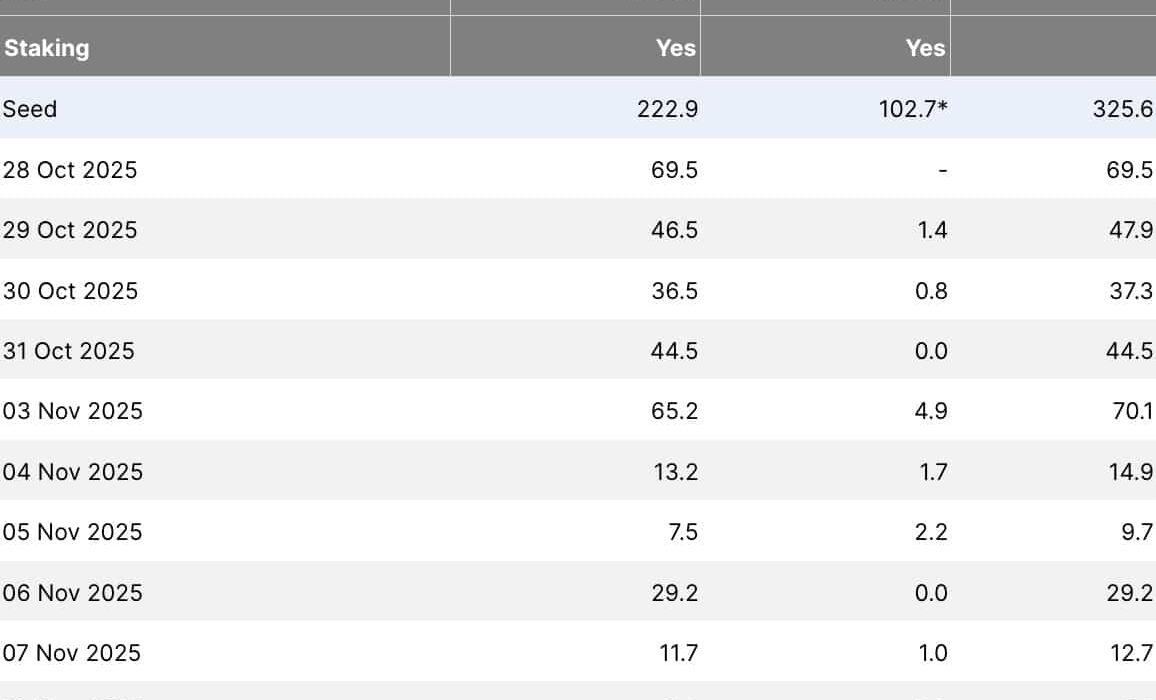1156x700 pixels.
Task: Click the 03 Nov 2025 date
Action: (x=72, y=411)
